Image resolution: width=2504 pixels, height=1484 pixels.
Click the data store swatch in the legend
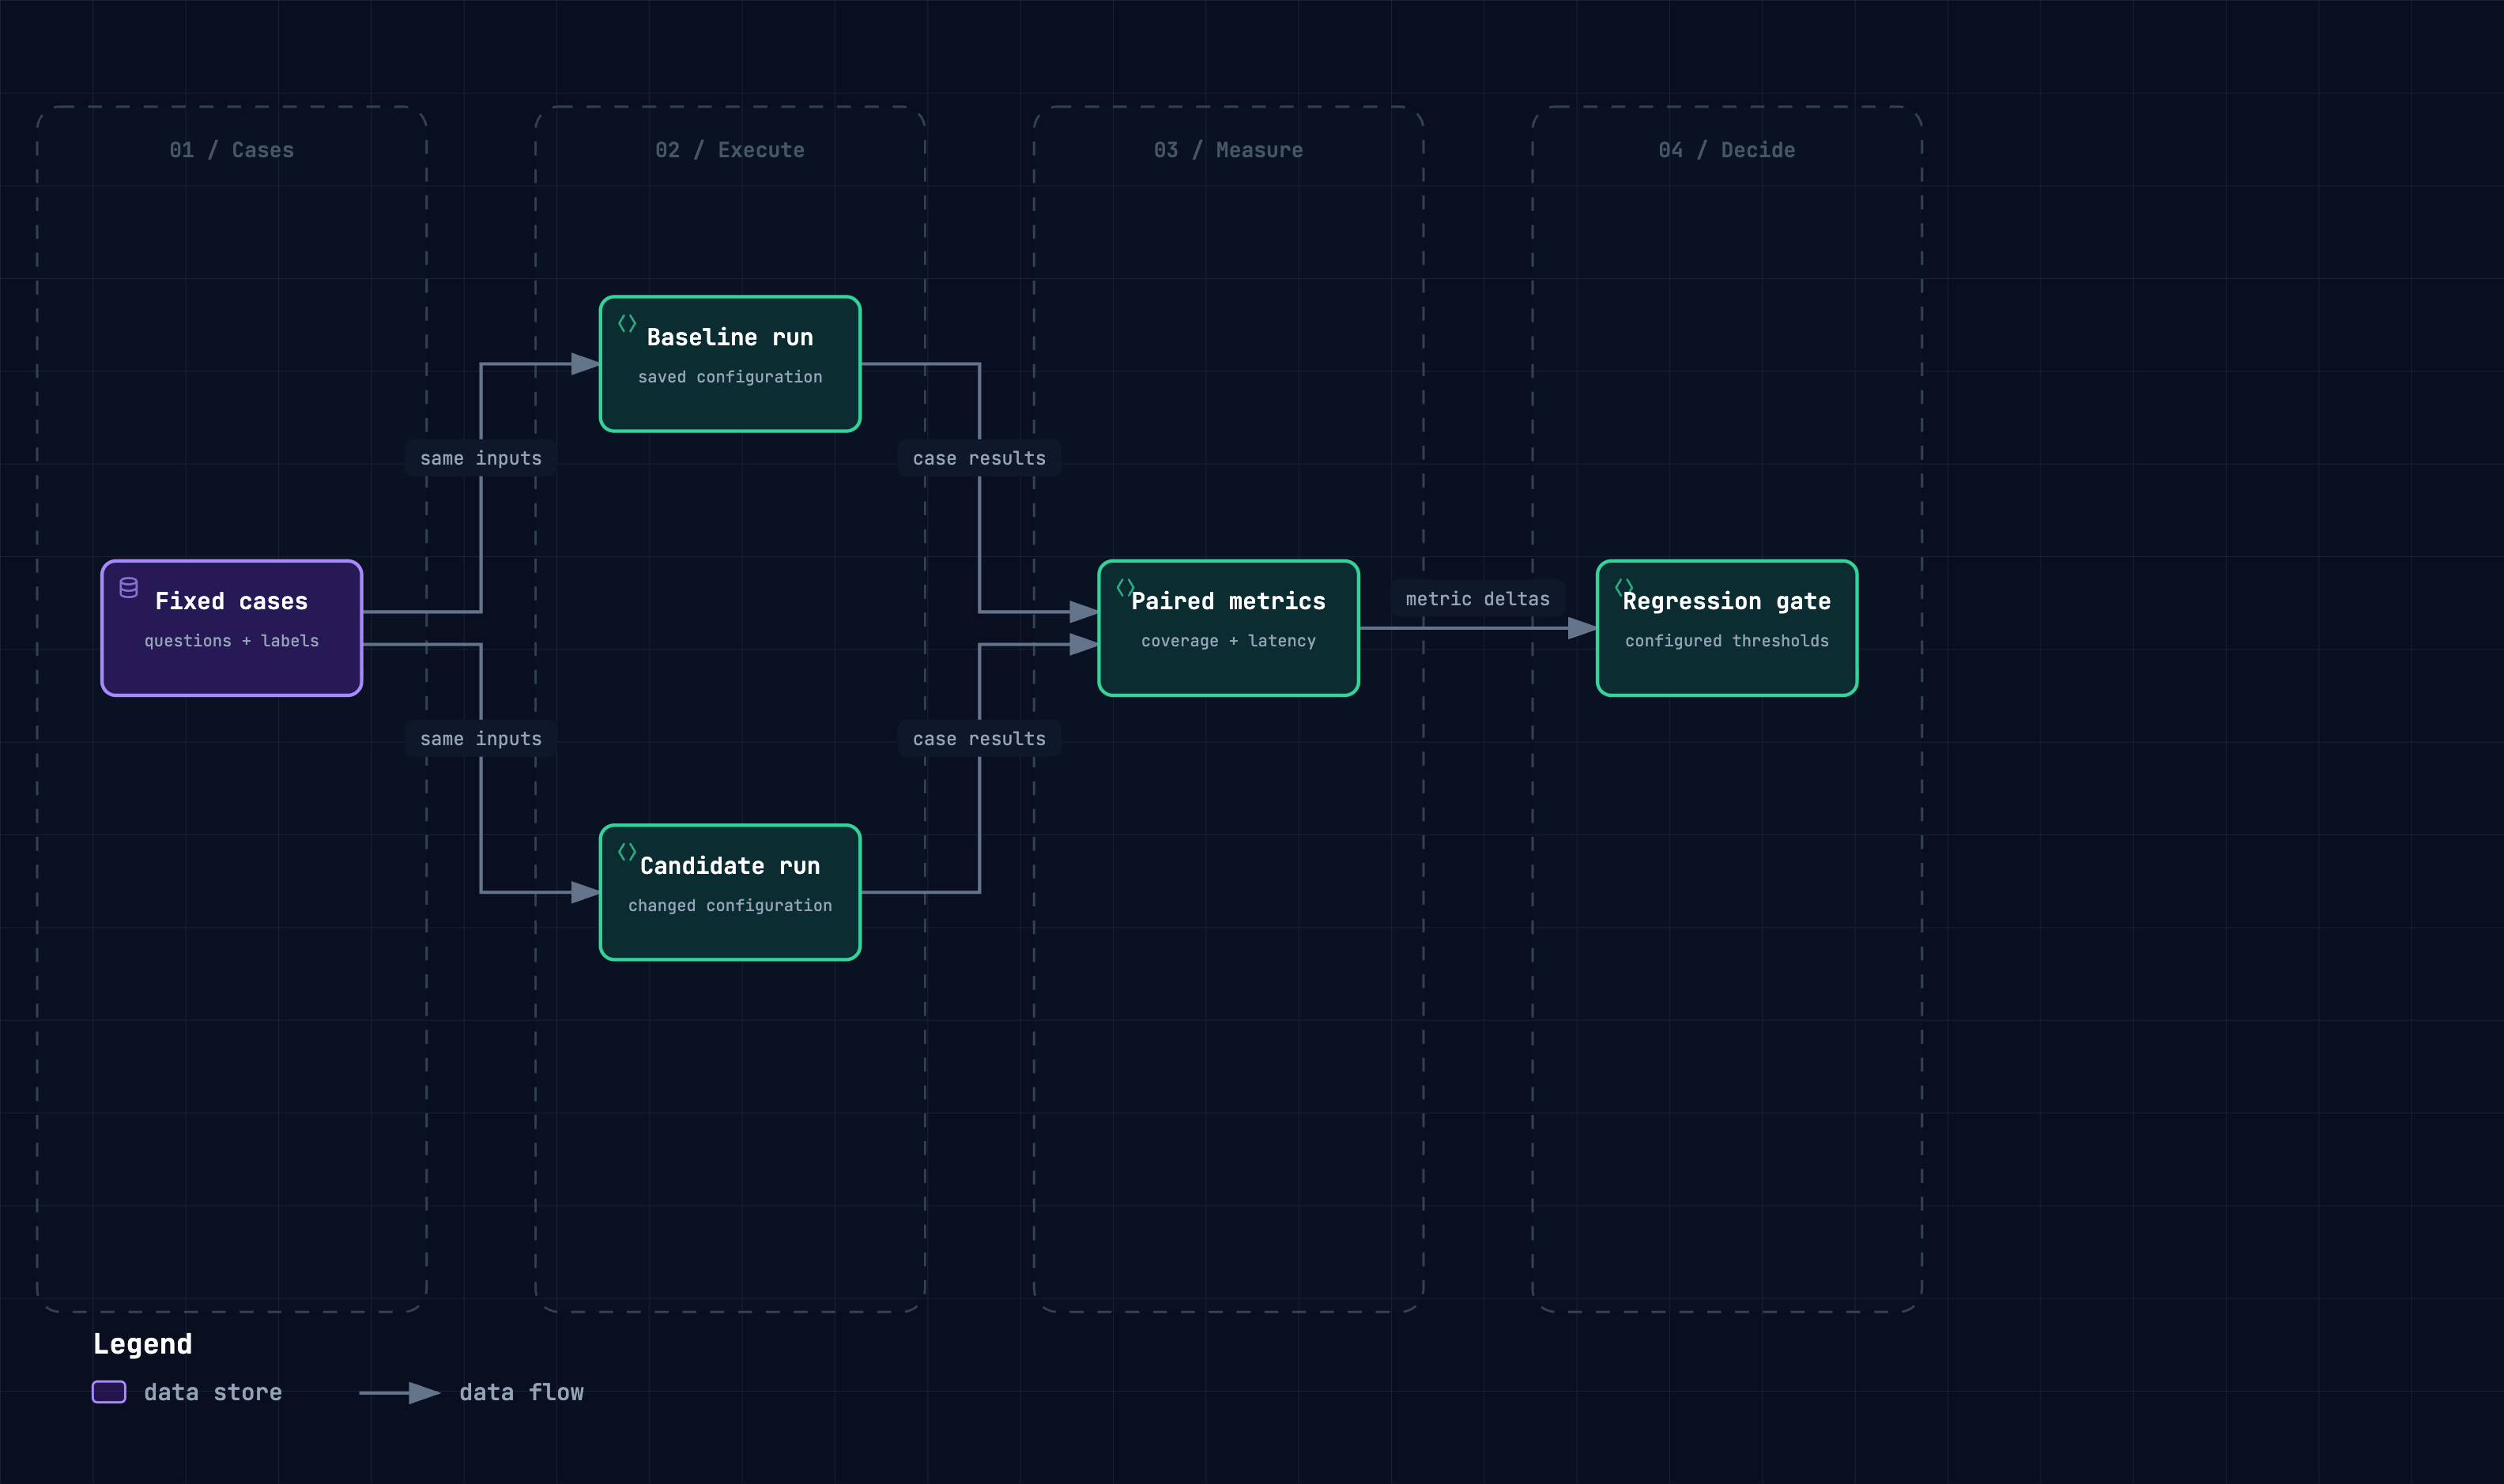coord(109,1392)
